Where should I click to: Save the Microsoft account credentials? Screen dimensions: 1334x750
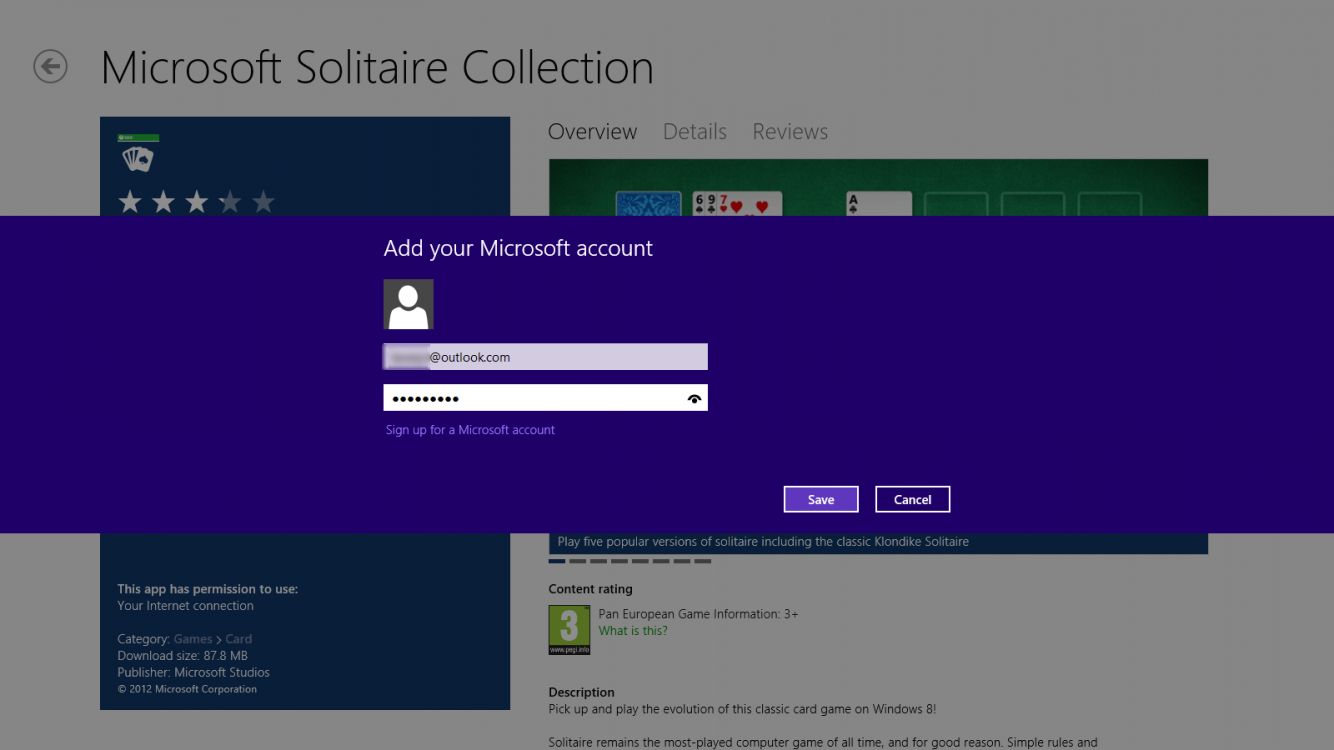[820, 498]
